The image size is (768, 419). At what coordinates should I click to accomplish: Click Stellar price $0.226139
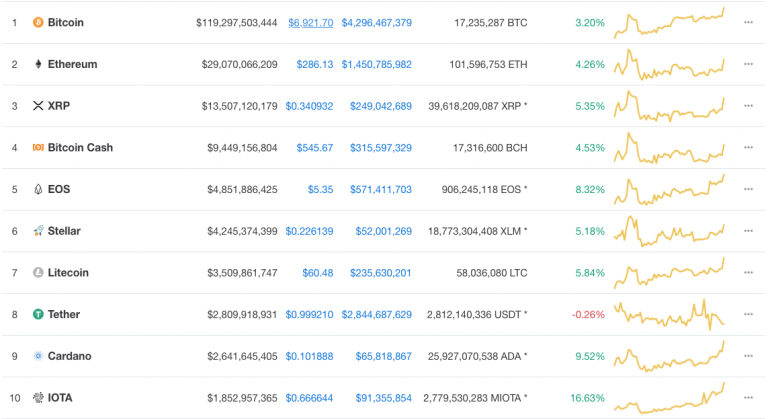tap(310, 231)
